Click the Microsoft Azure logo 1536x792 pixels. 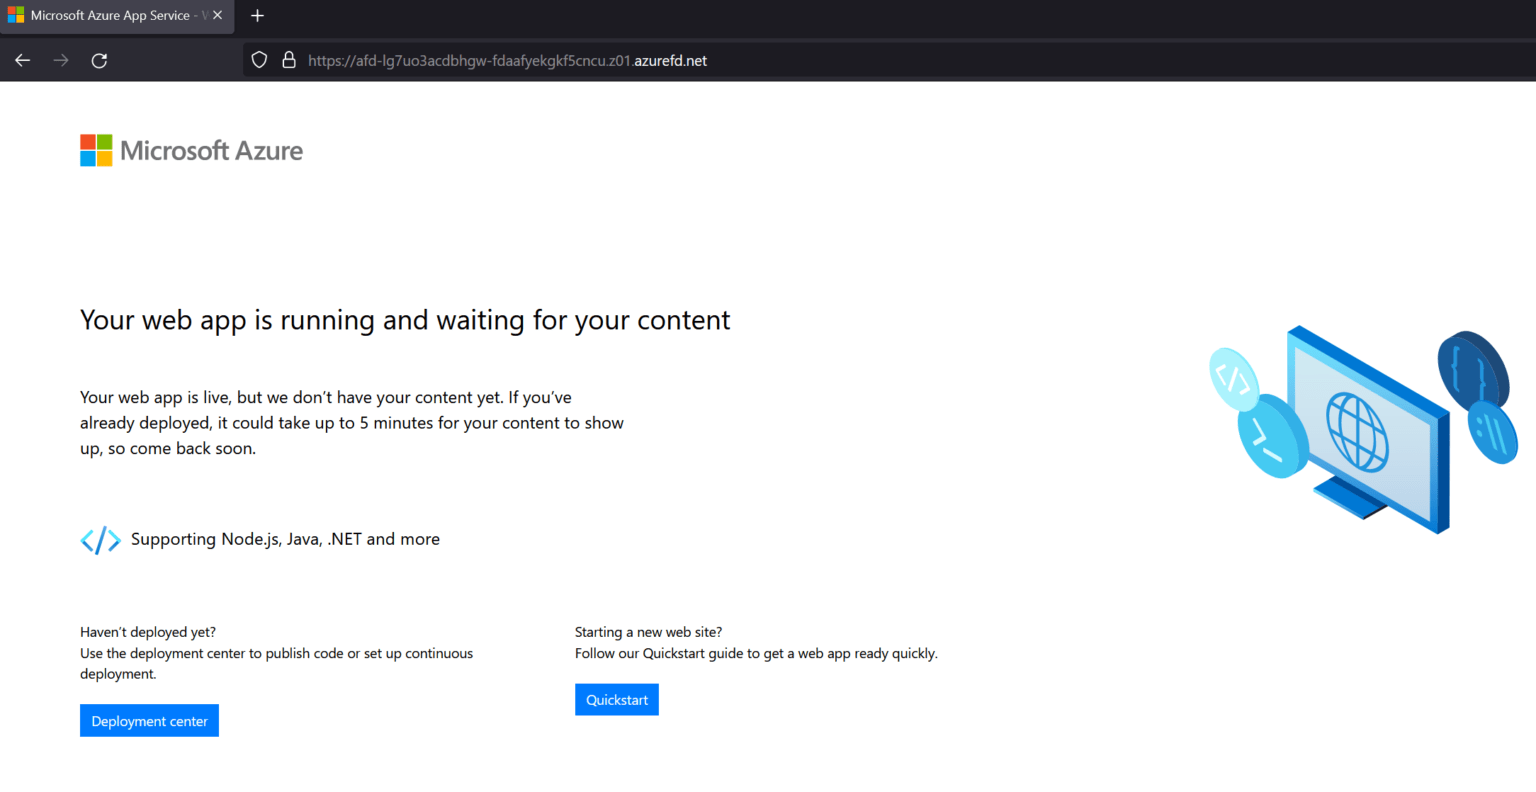[x=190, y=150]
